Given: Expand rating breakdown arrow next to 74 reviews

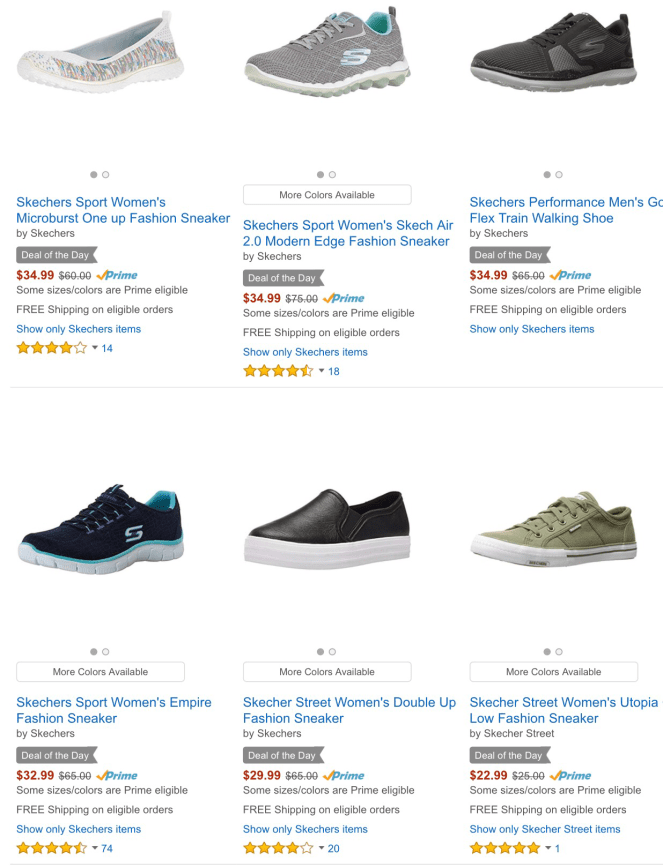Looking at the screenshot, I should (95, 848).
